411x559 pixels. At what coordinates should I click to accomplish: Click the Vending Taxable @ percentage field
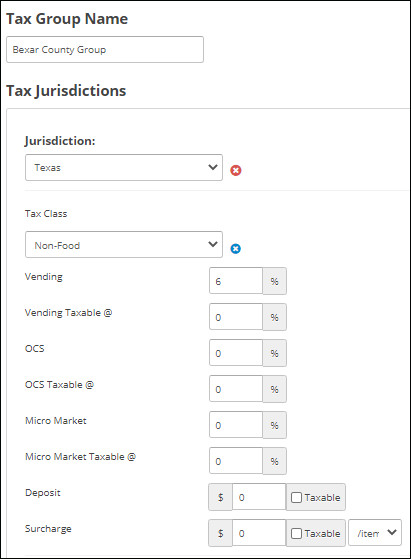point(236,317)
